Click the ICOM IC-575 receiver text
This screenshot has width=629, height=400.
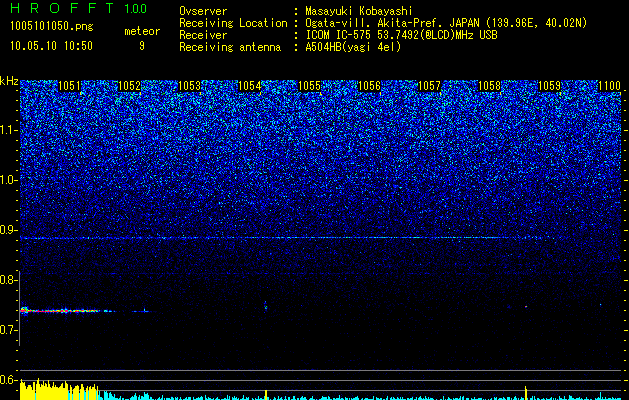pyautogui.click(x=401, y=35)
